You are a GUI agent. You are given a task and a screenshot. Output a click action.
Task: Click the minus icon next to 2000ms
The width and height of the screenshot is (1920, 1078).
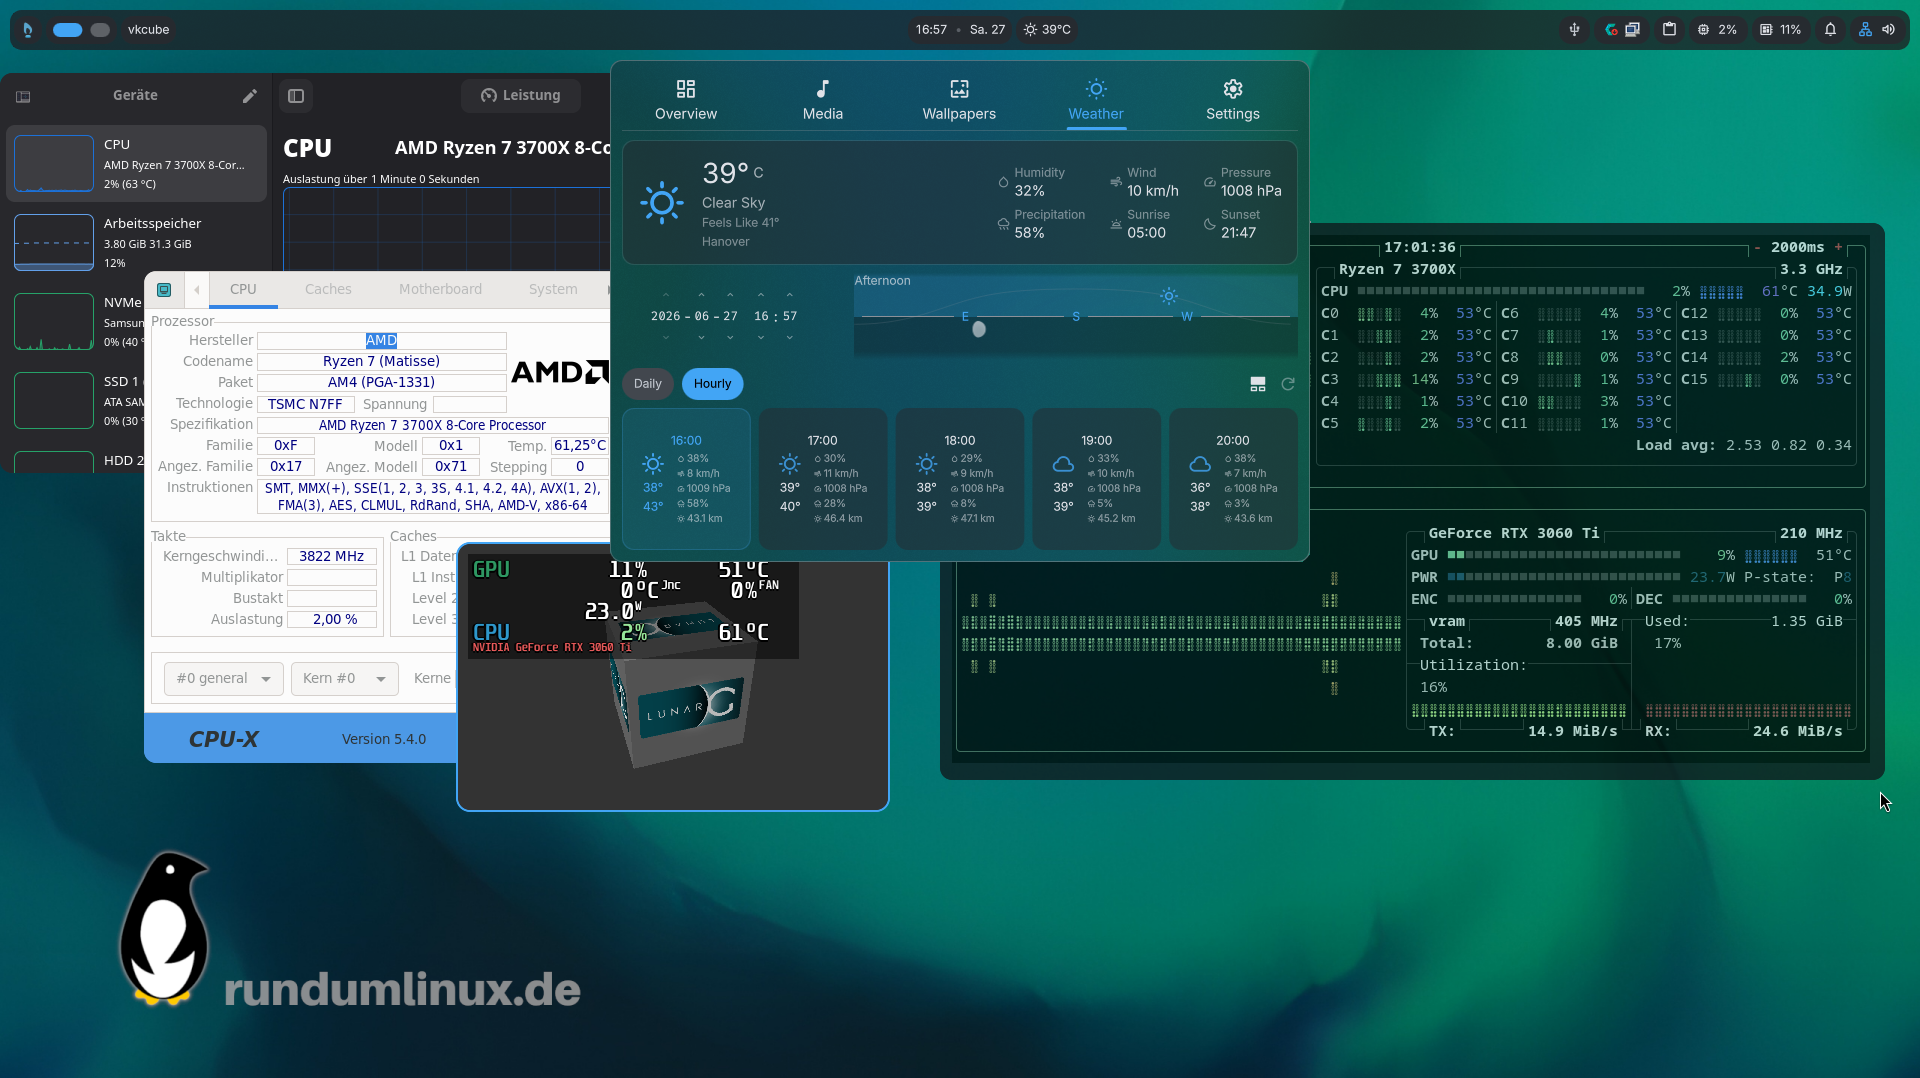pyautogui.click(x=1757, y=247)
